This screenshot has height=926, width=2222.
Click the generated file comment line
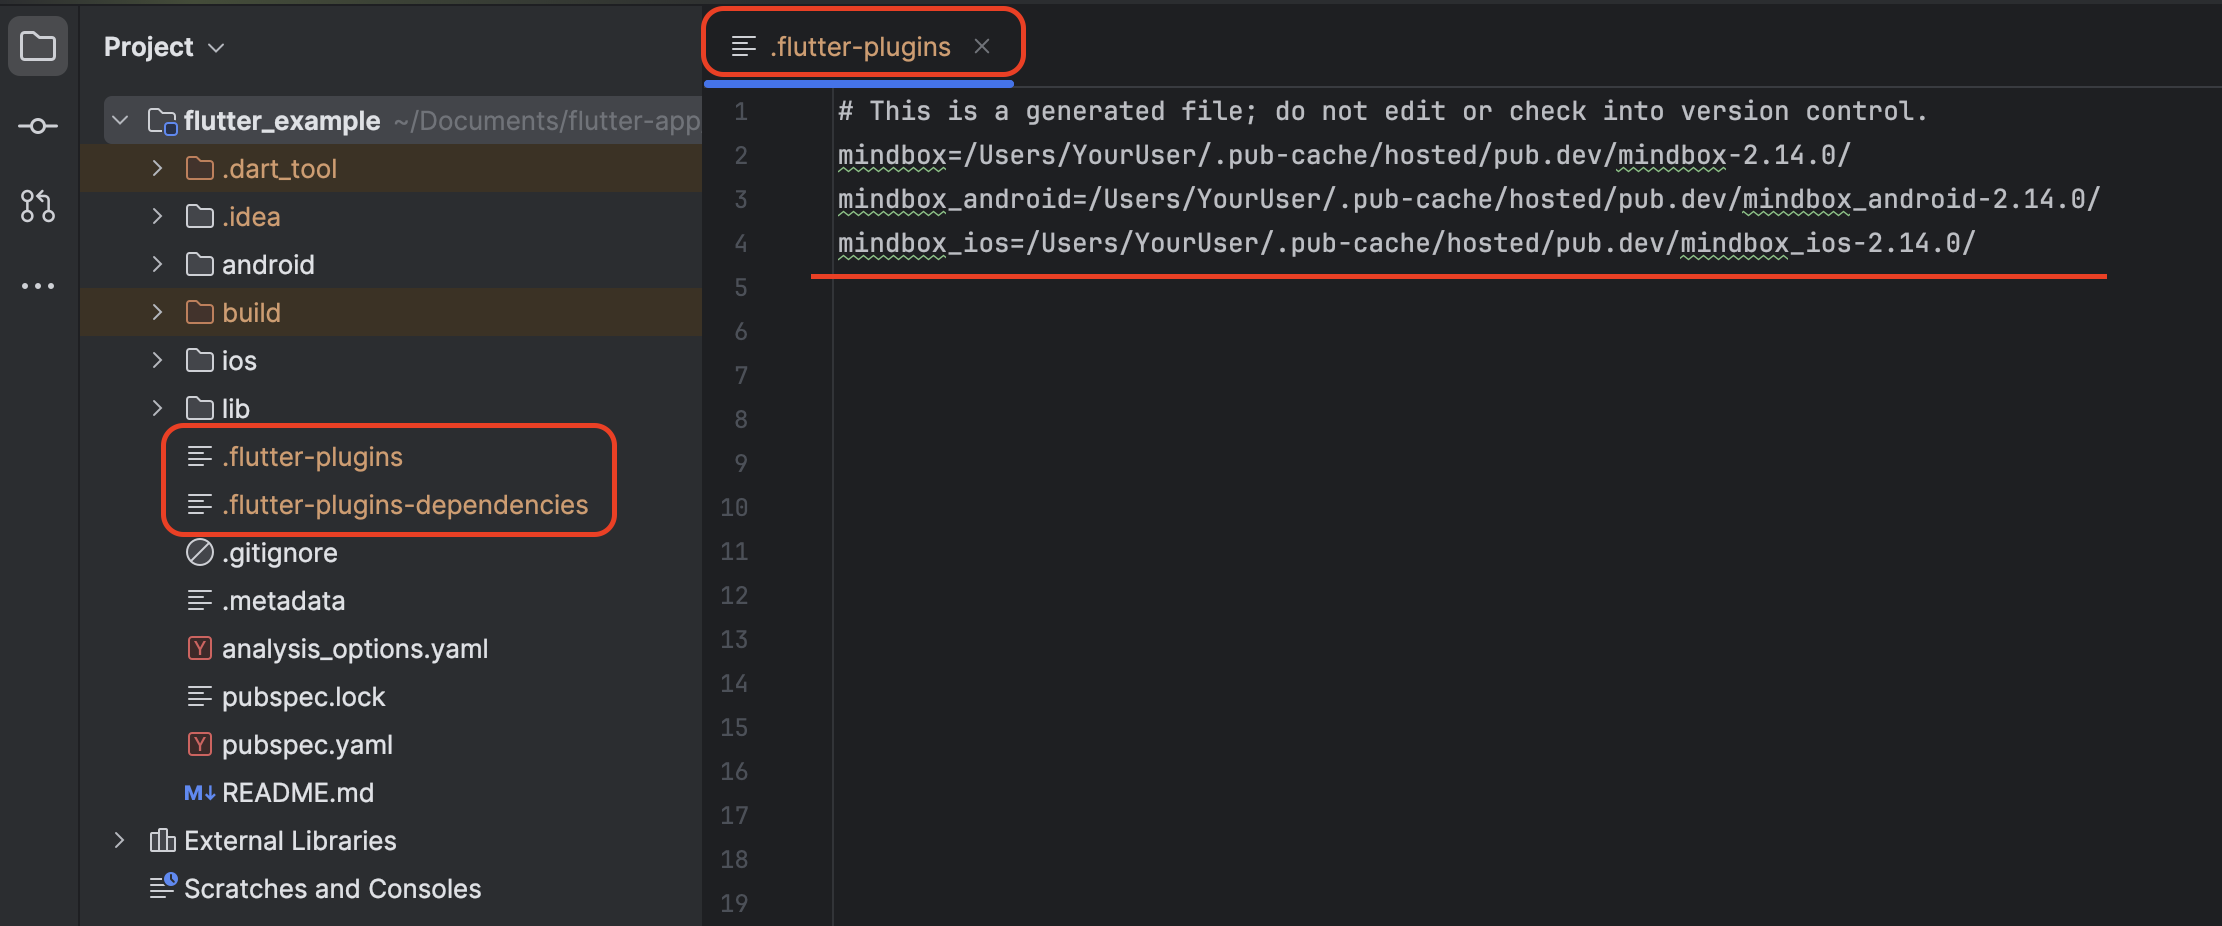[x=1382, y=111]
